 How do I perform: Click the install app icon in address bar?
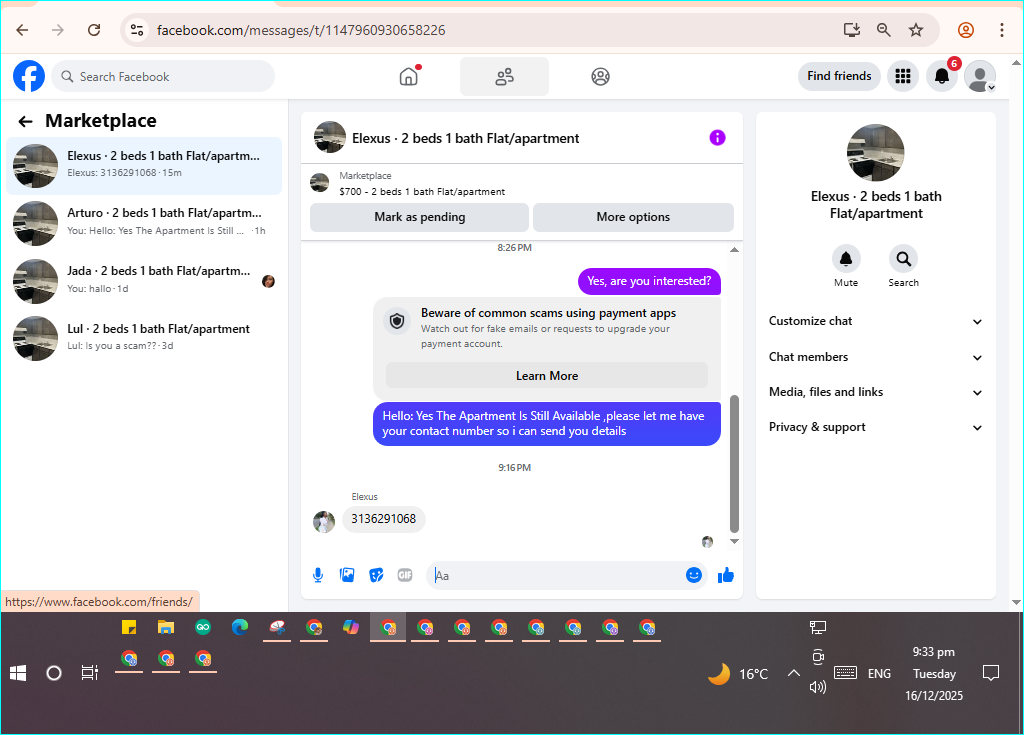pos(852,29)
